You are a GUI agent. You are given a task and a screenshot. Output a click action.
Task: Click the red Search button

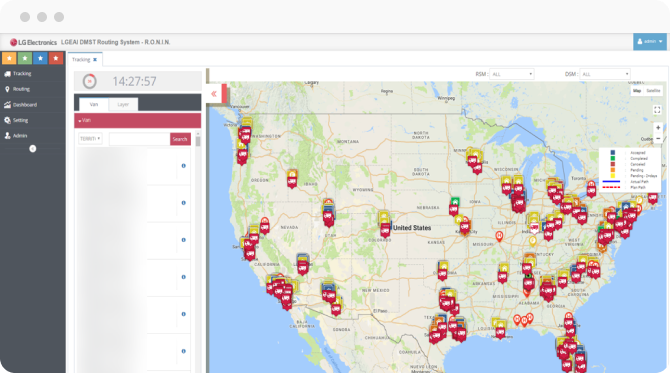pos(180,139)
